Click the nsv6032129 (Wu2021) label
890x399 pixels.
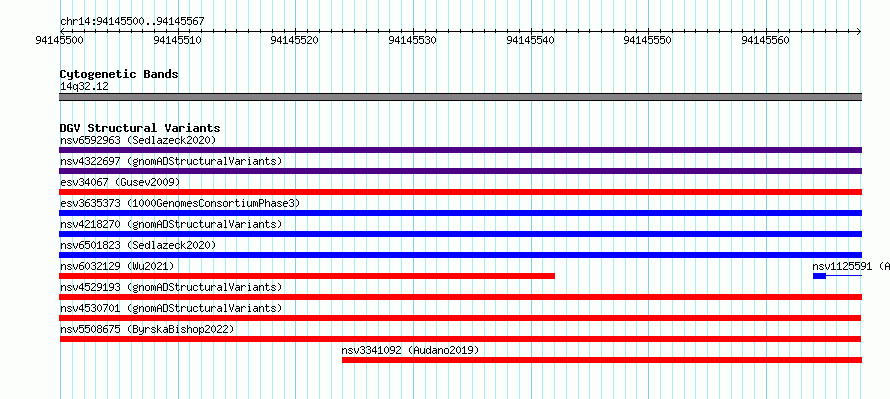[117, 266]
